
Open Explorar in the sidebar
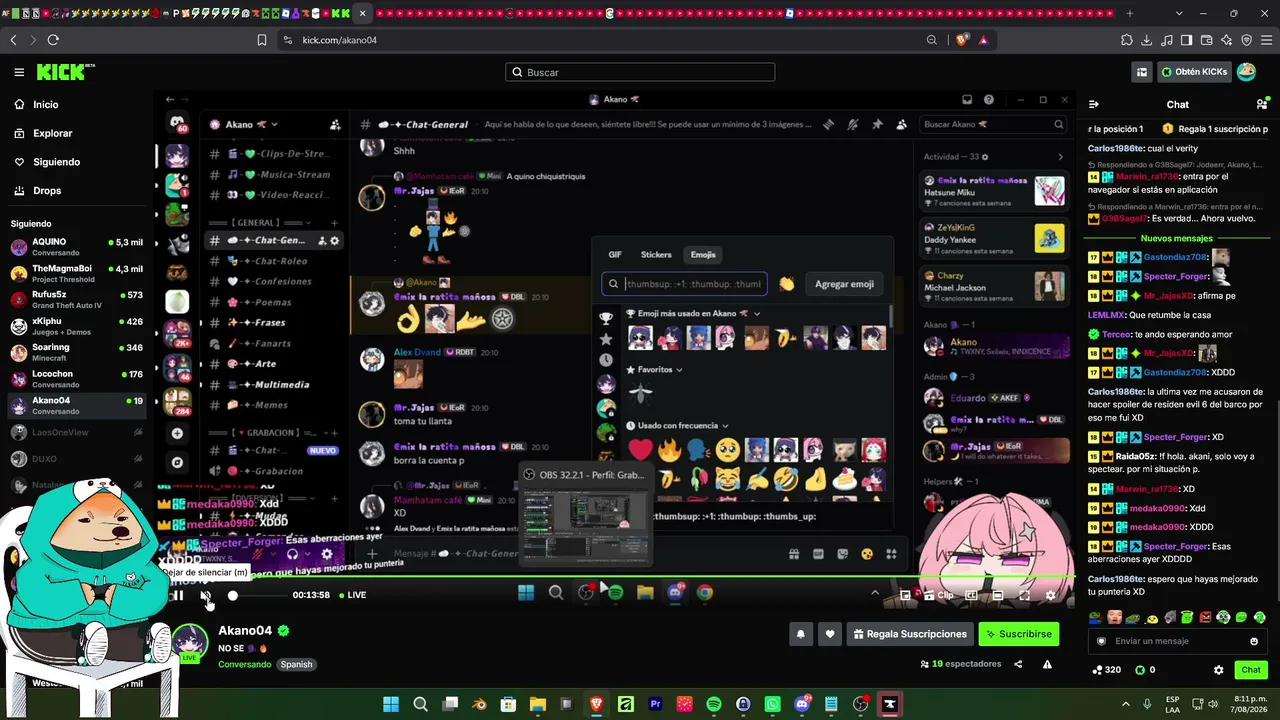77,133
